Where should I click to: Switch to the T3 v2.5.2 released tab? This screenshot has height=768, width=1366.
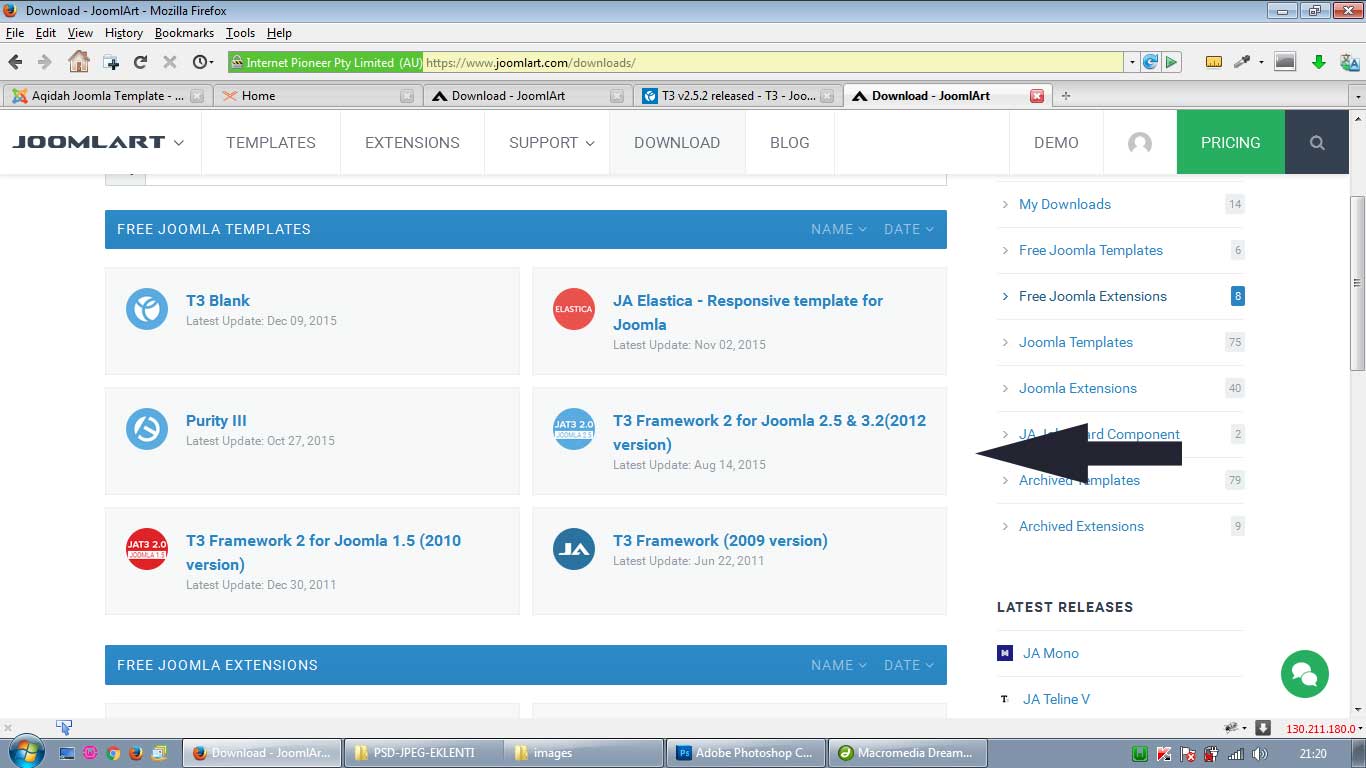tap(739, 96)
